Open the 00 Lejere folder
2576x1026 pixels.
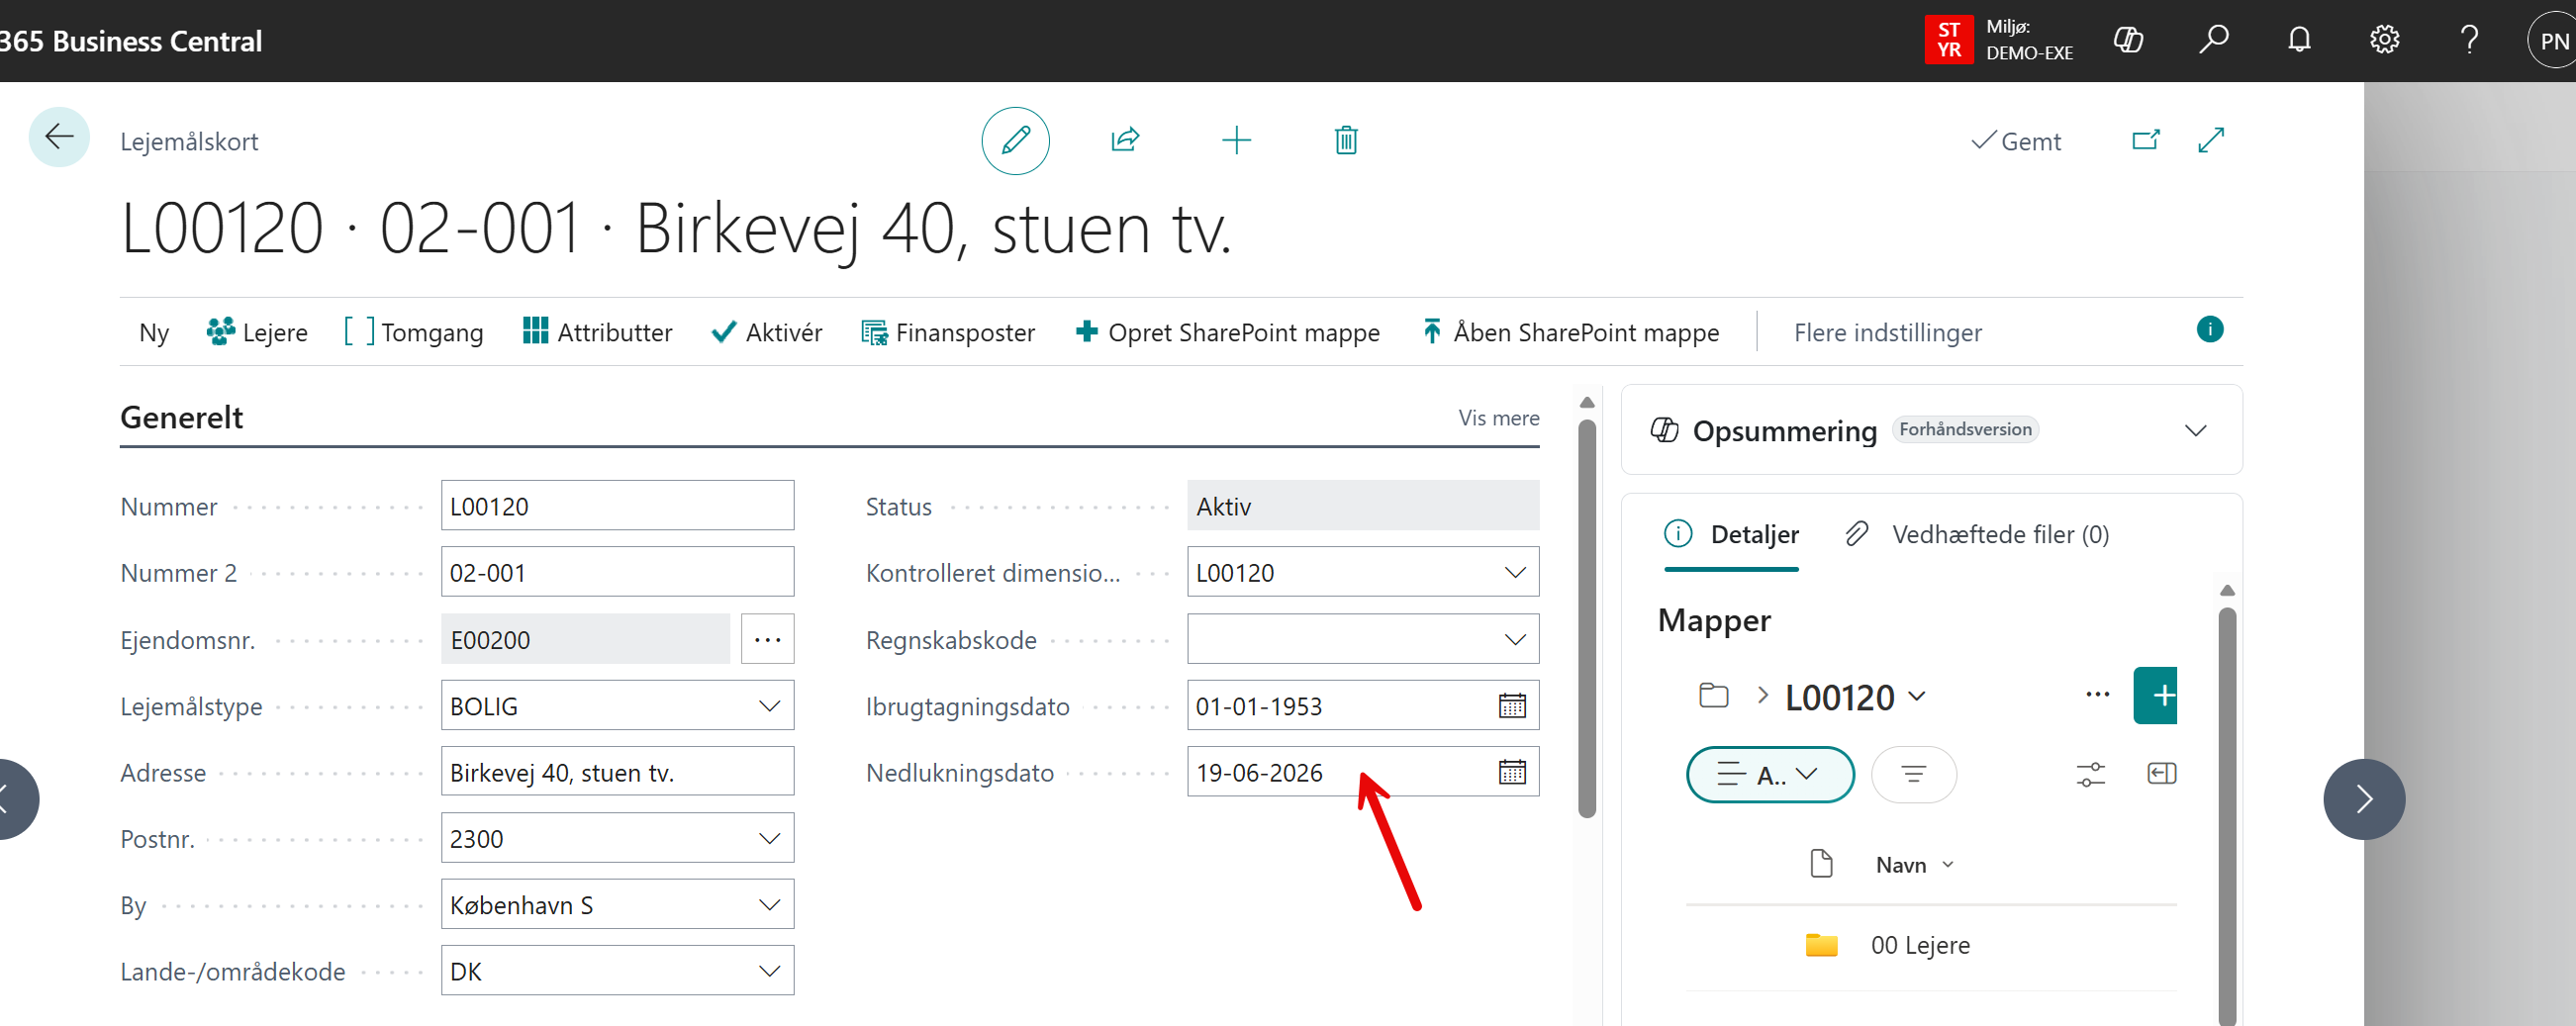click(1919, 944)
